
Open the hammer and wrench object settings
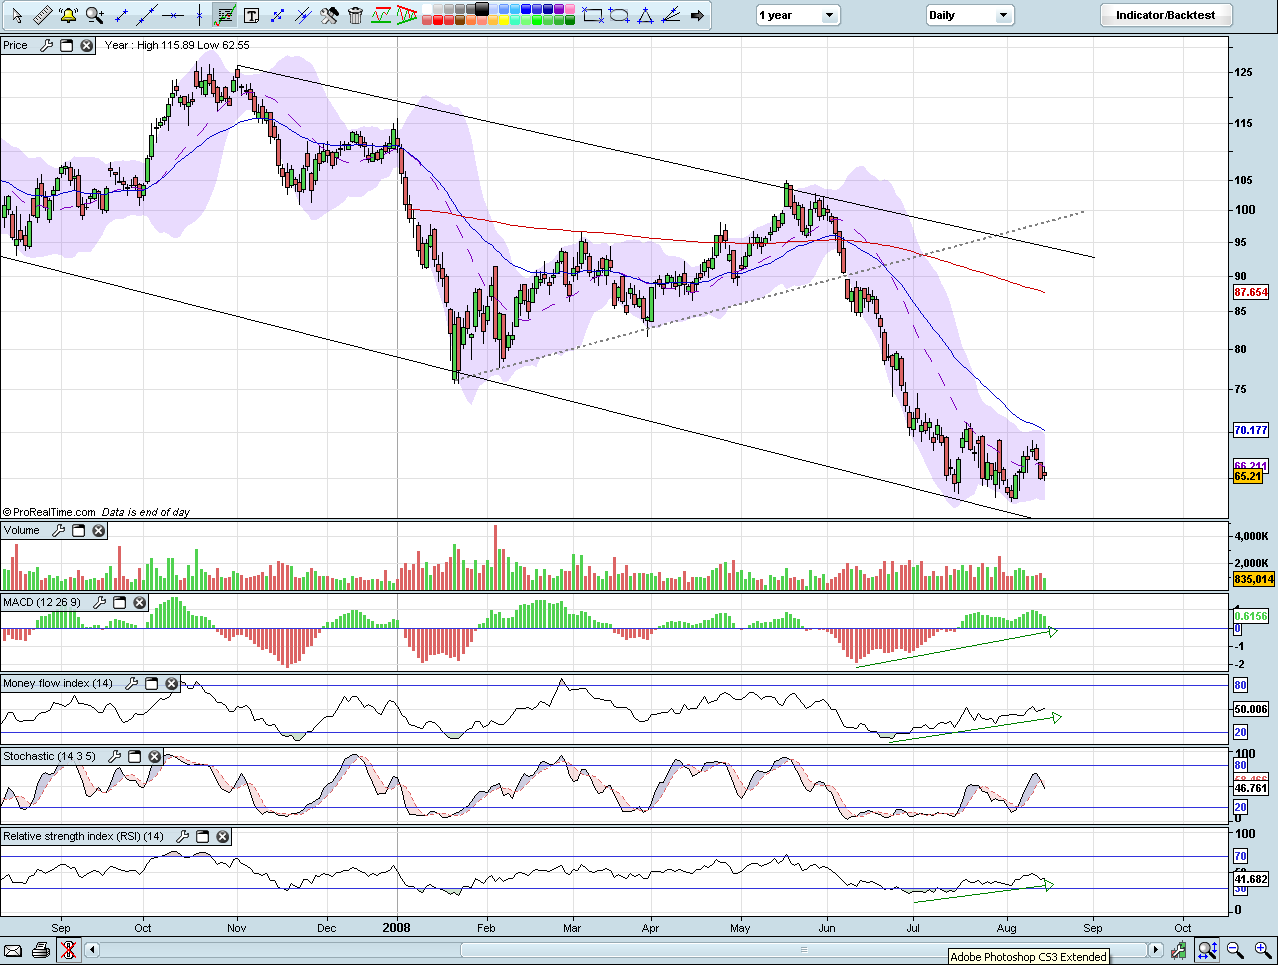329,15
